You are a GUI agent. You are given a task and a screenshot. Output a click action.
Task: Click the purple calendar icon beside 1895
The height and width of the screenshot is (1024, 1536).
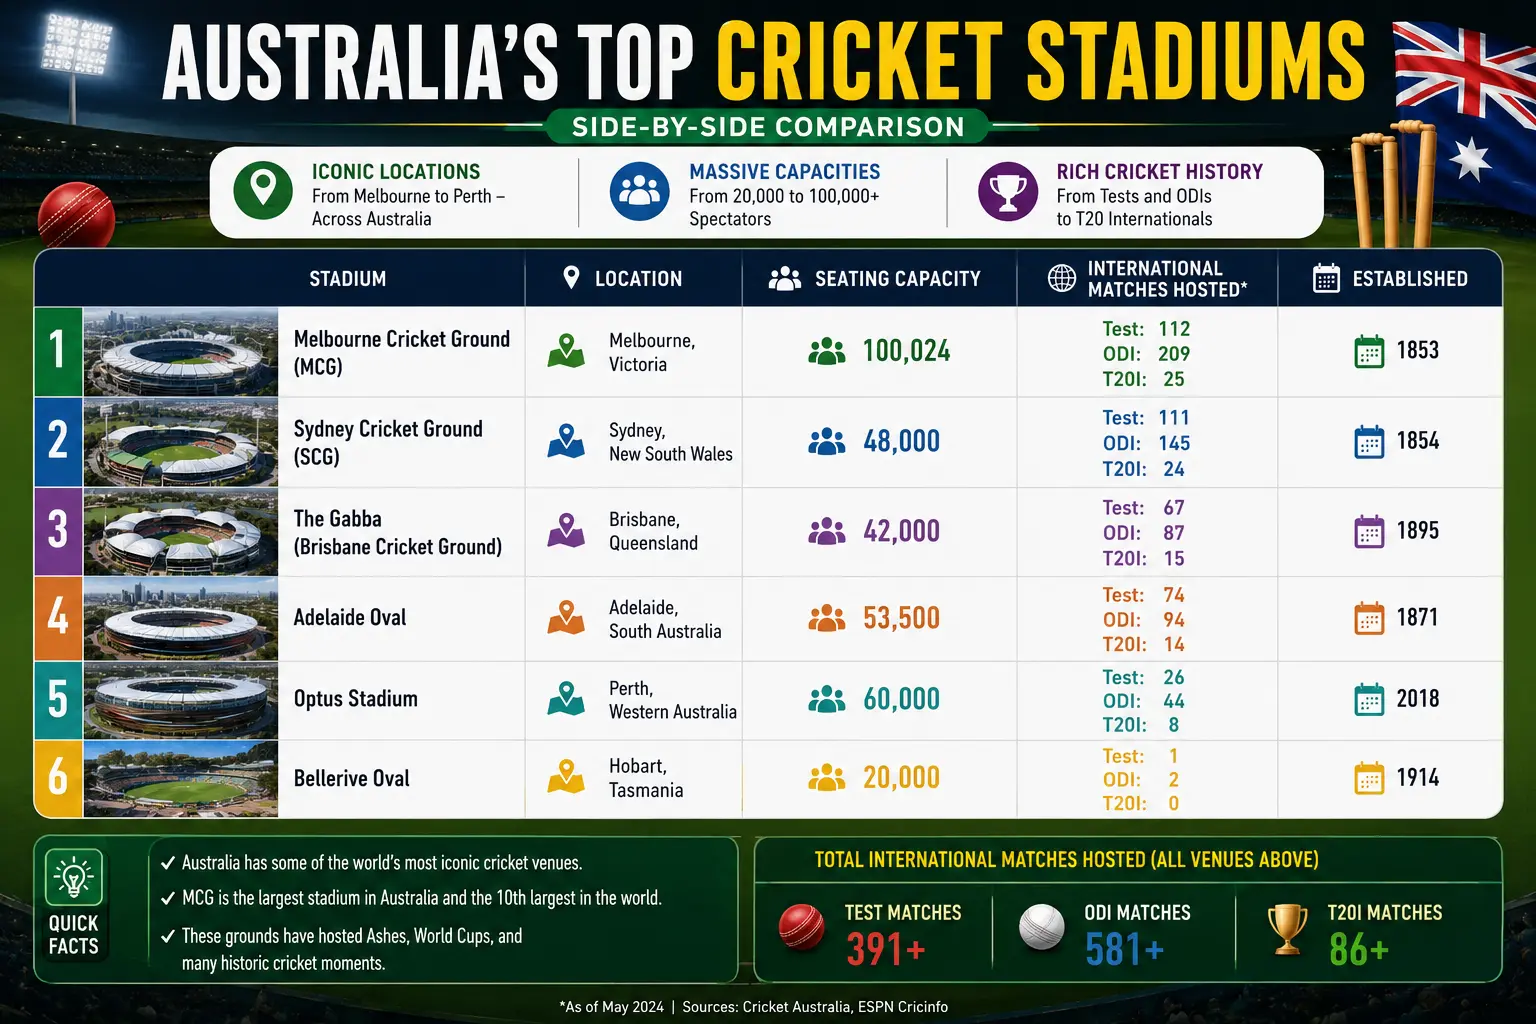click(1369, 531)
